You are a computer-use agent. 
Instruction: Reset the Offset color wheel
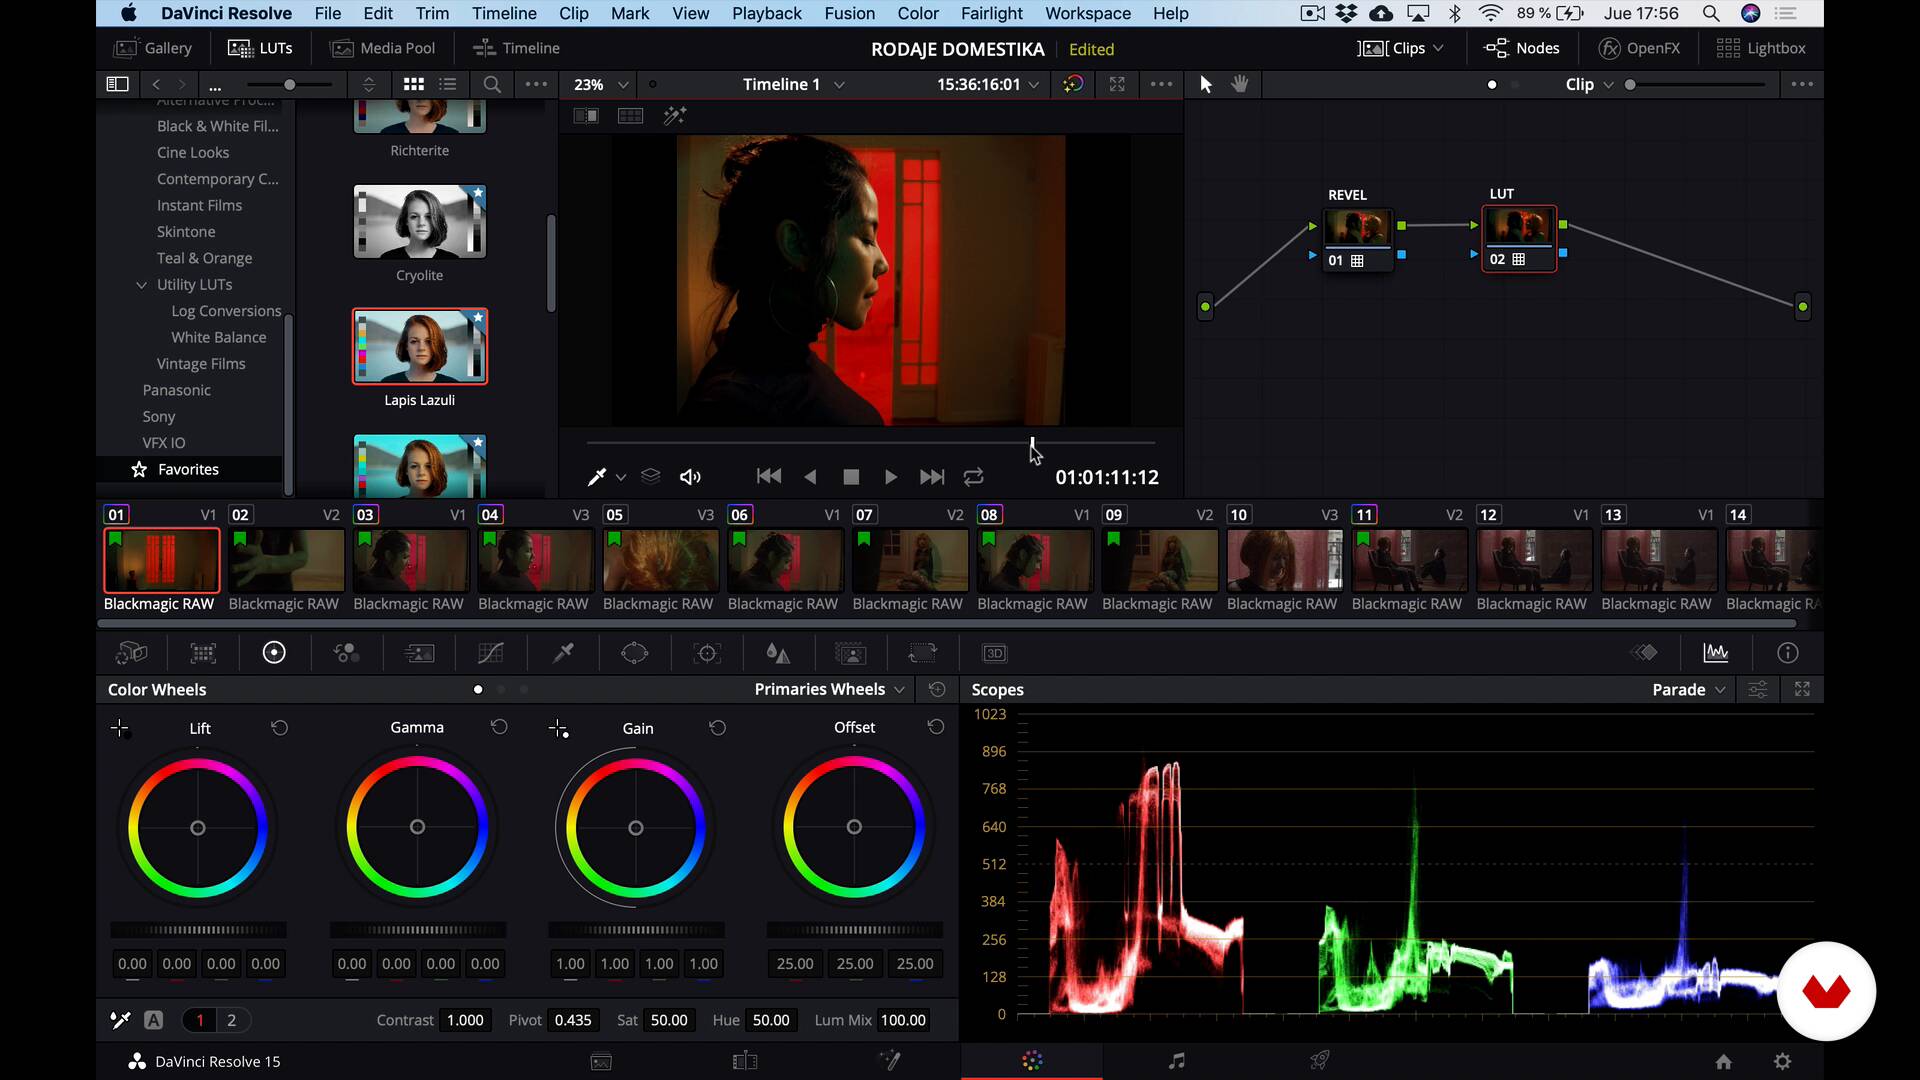tap(936, 727)
